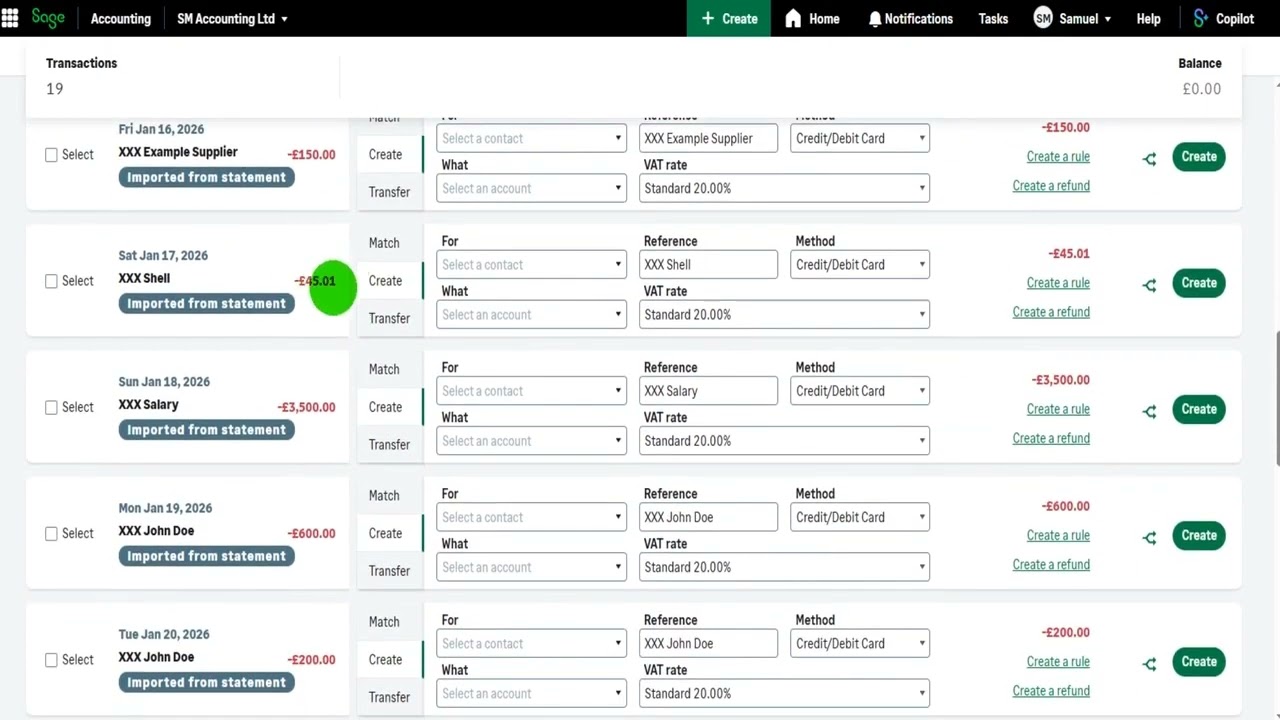Switch to Transfer tab for XXX Example Supplier
1280x720 pixels.
389,192
